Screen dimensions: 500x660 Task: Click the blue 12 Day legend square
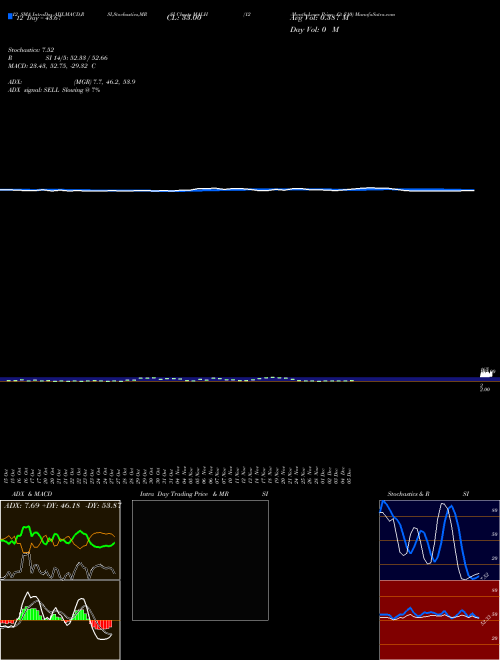coord(10,17)
